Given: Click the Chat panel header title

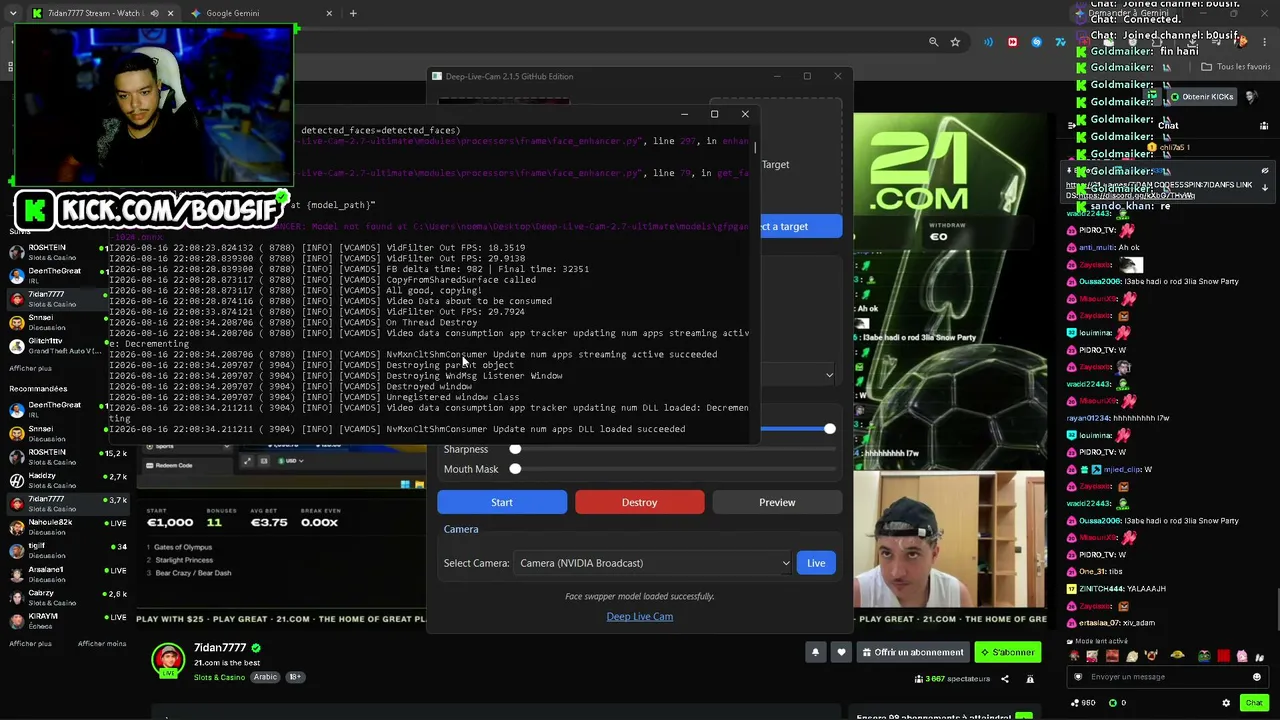Looking at the screenshot, I should pos(1169,126).
